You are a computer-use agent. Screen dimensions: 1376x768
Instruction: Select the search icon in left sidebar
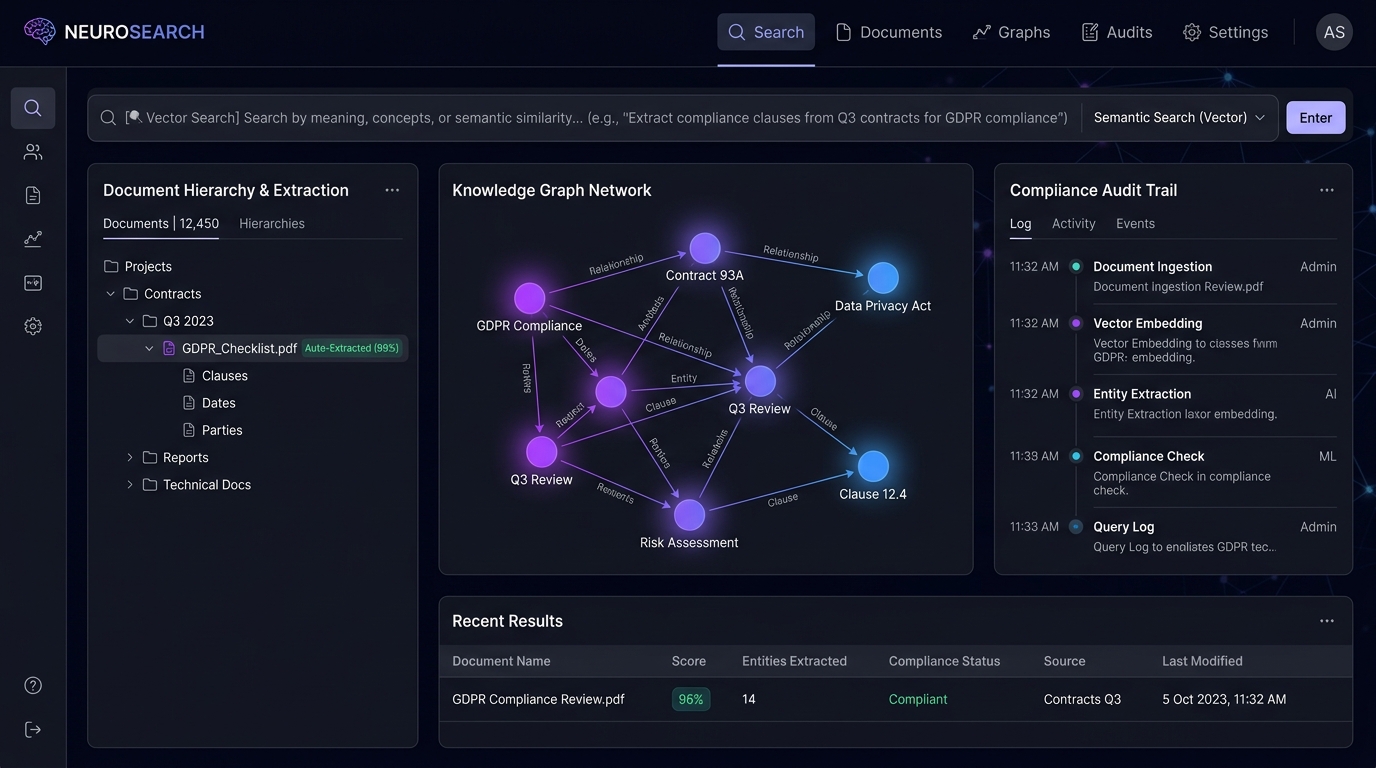pos(33,108)
